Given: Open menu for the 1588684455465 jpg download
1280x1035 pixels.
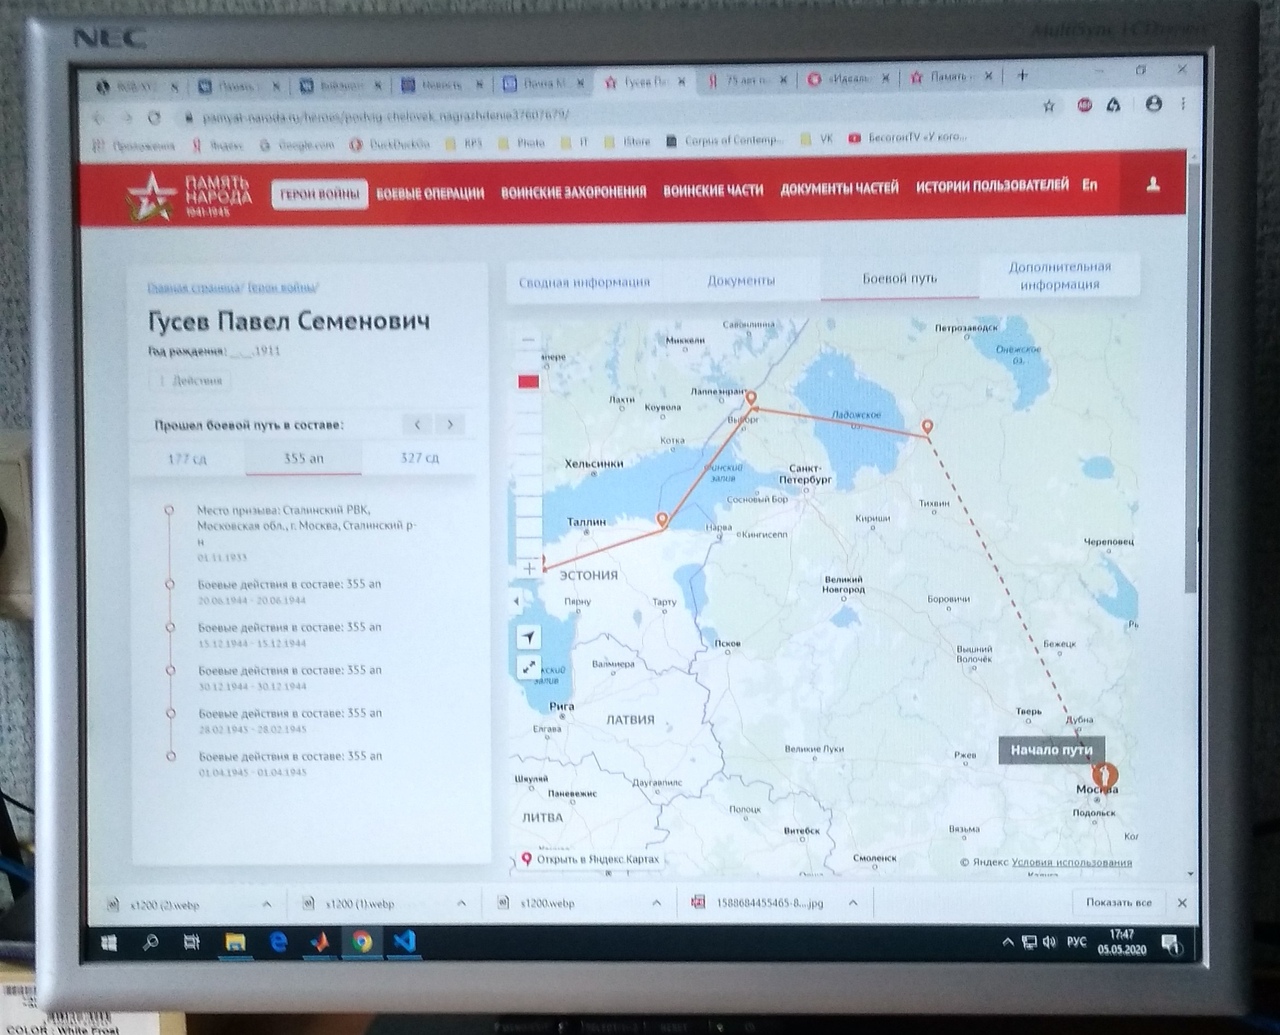Looking at the screenshot, I should pos(853,903).
